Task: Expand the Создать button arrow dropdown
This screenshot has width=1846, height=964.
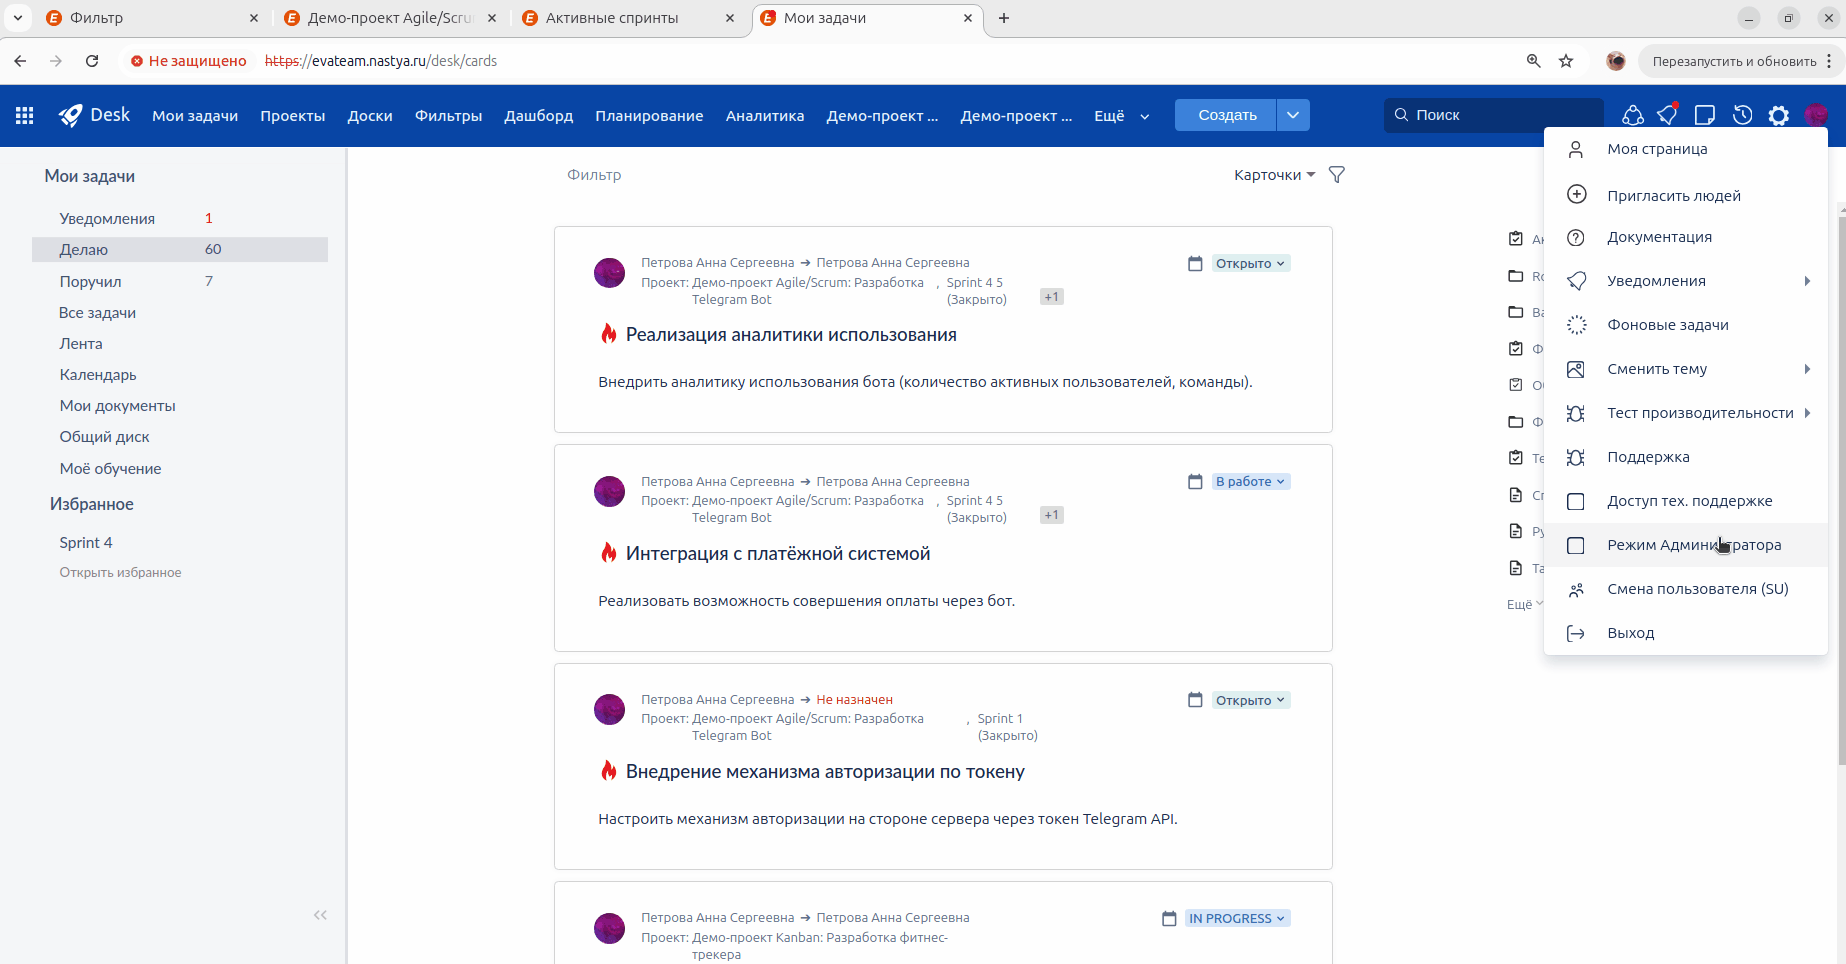Action: click(x=1293, y=115)
